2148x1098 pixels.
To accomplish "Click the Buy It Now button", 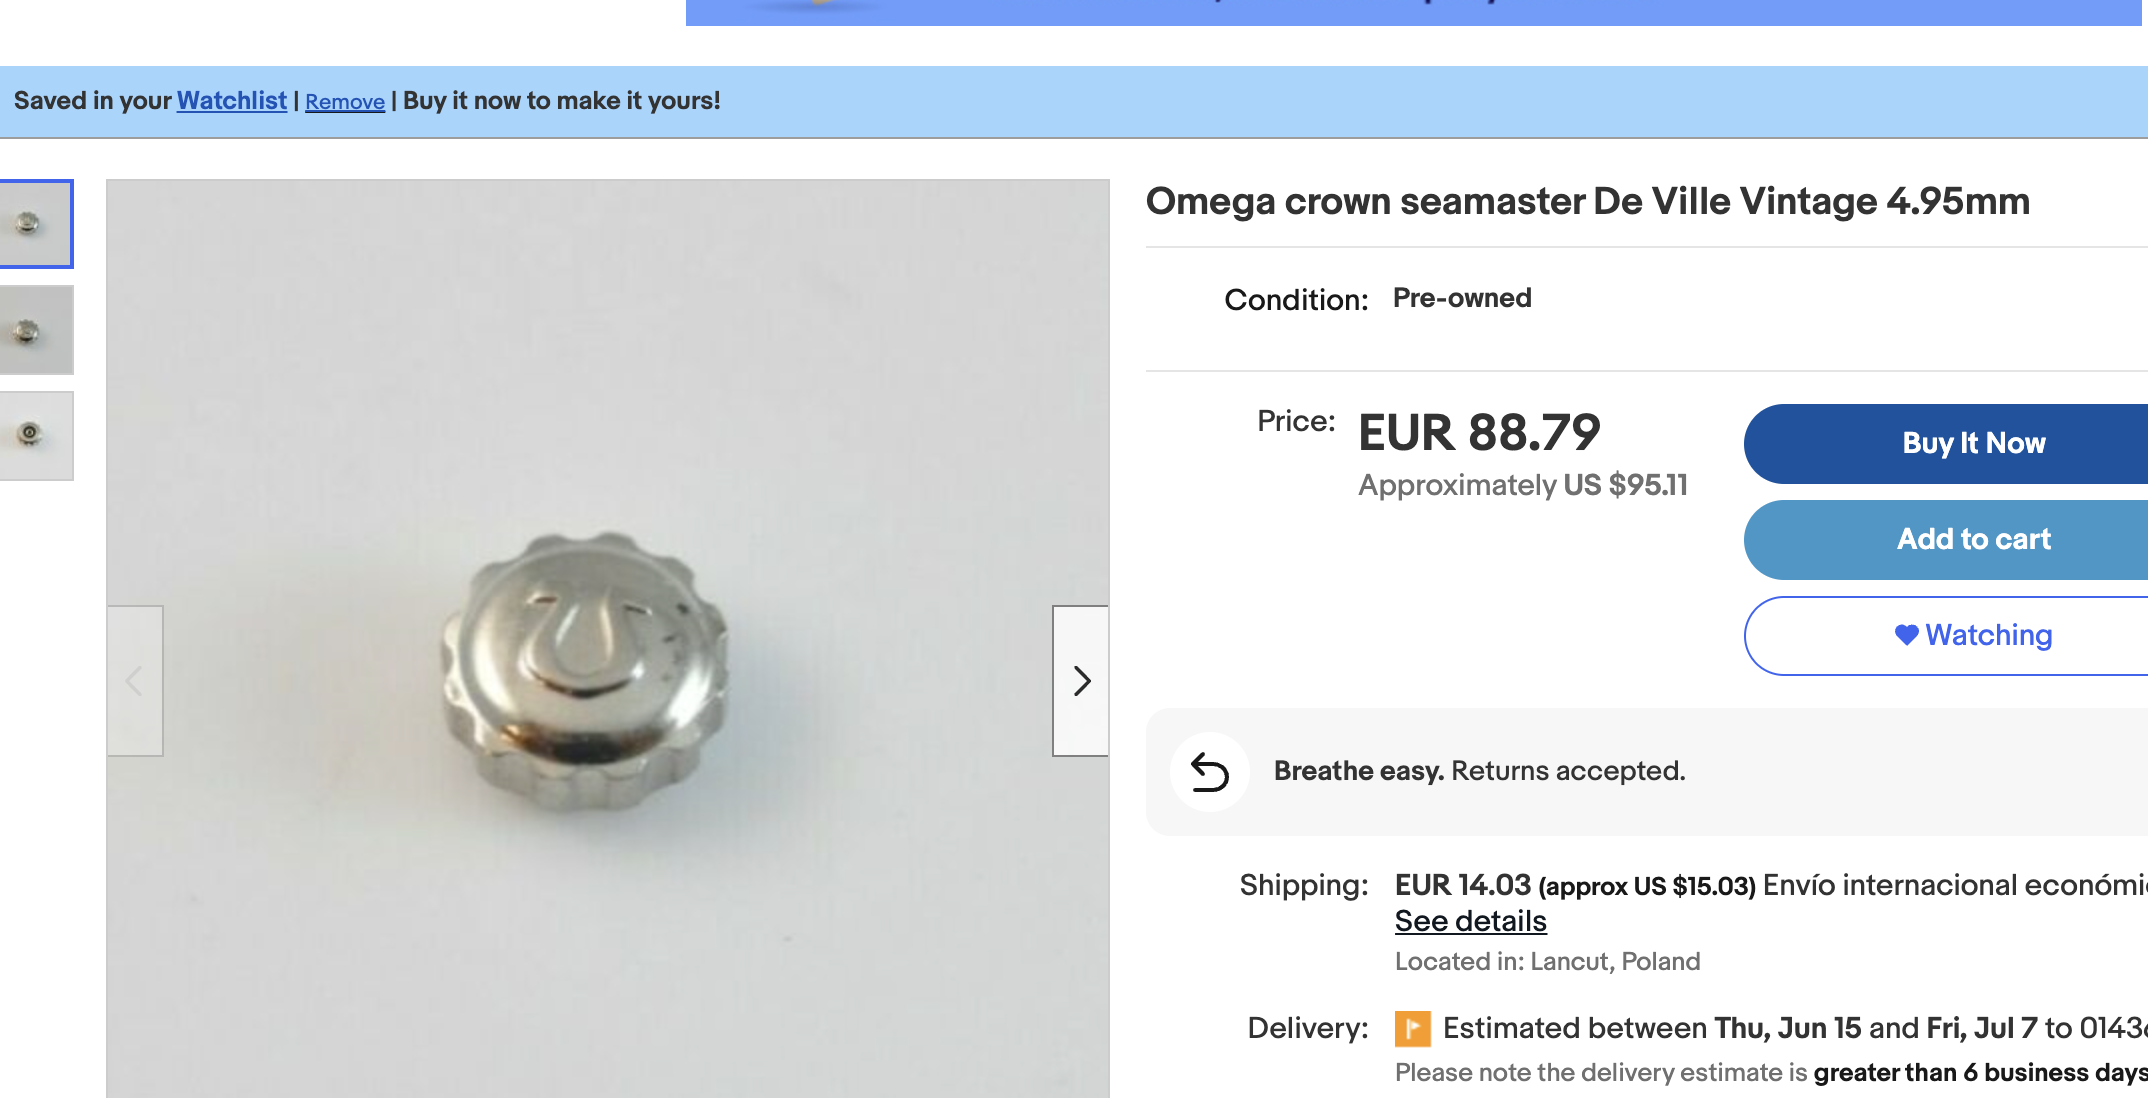I will [1946, 444].
